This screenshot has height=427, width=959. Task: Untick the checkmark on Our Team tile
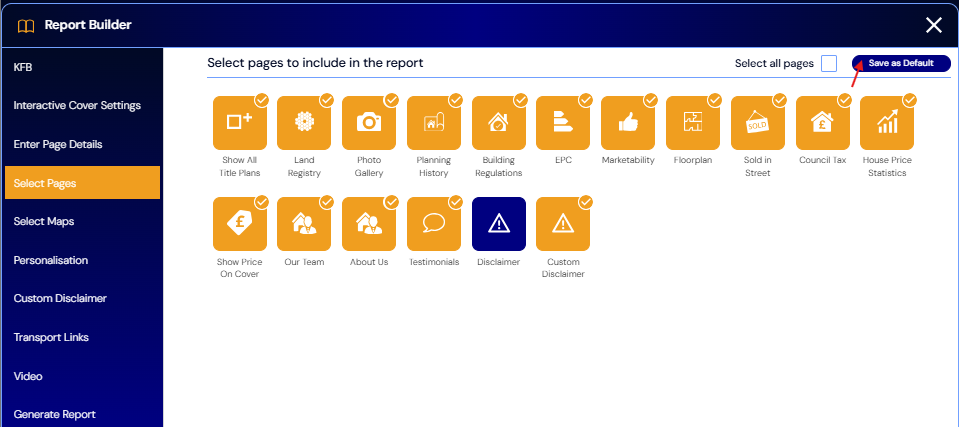[327, 202]
